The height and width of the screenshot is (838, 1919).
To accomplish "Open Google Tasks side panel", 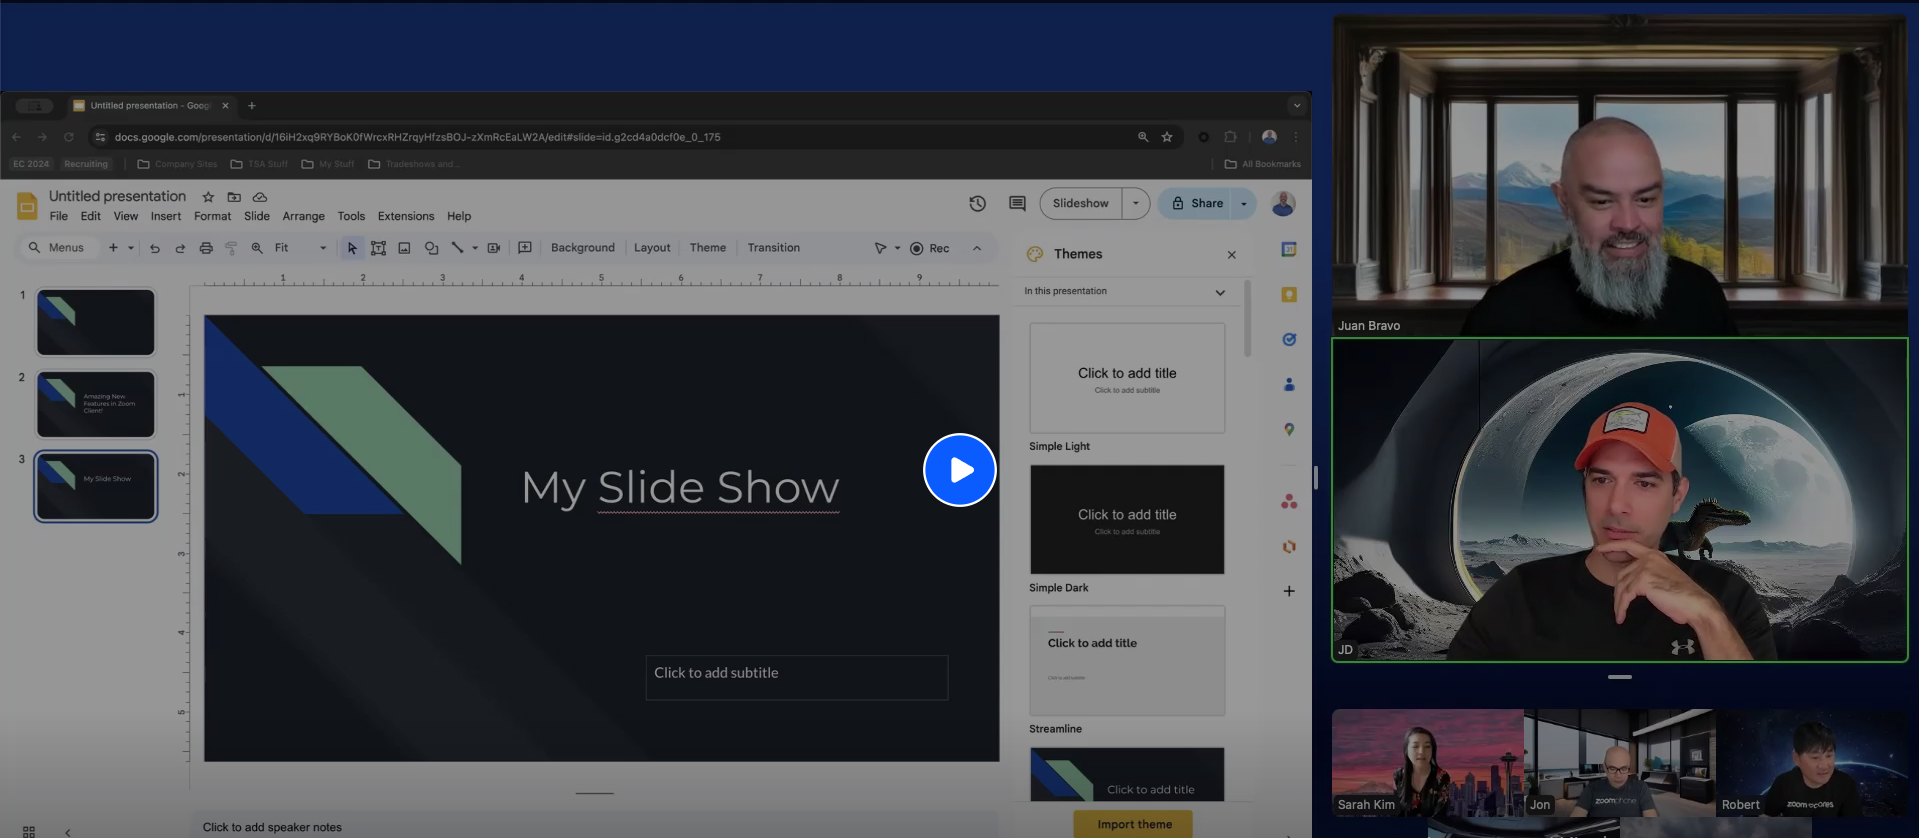I will click(x=1289, y=339).
